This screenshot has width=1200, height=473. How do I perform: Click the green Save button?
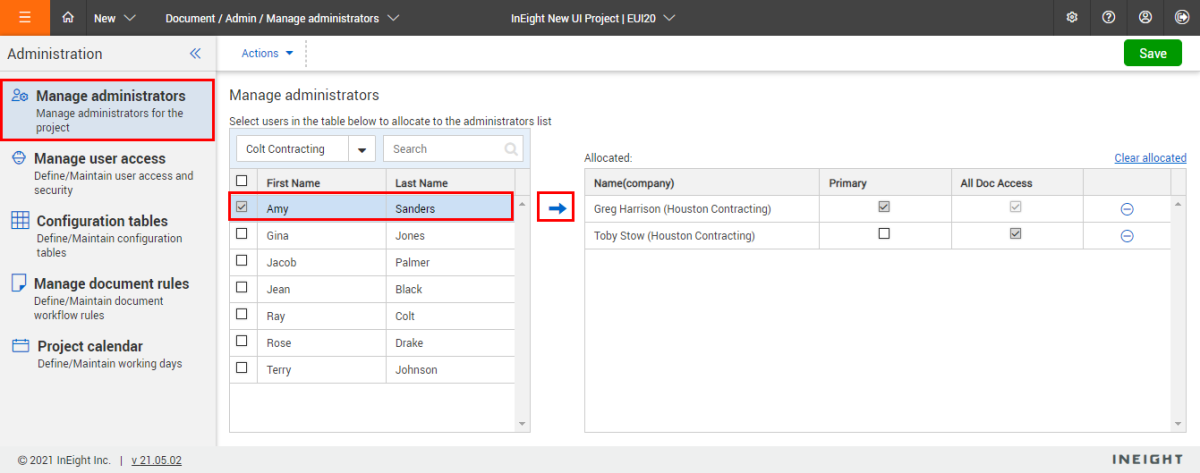pos(1152,54)
